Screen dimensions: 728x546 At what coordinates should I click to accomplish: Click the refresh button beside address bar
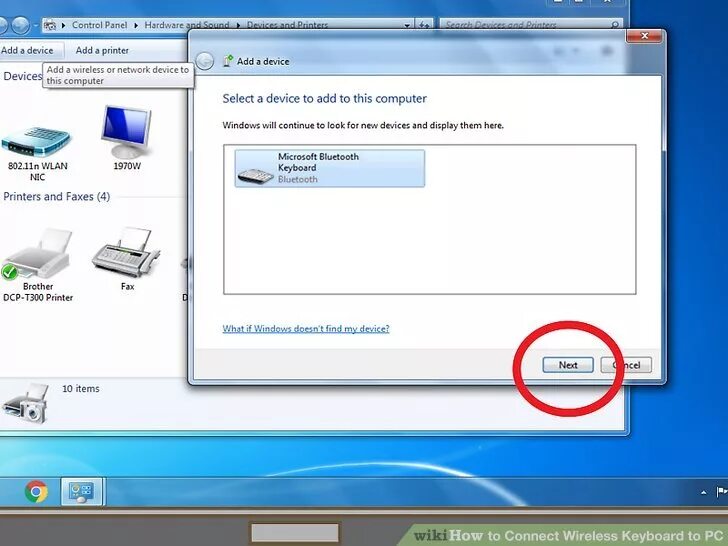coord(424,25)
